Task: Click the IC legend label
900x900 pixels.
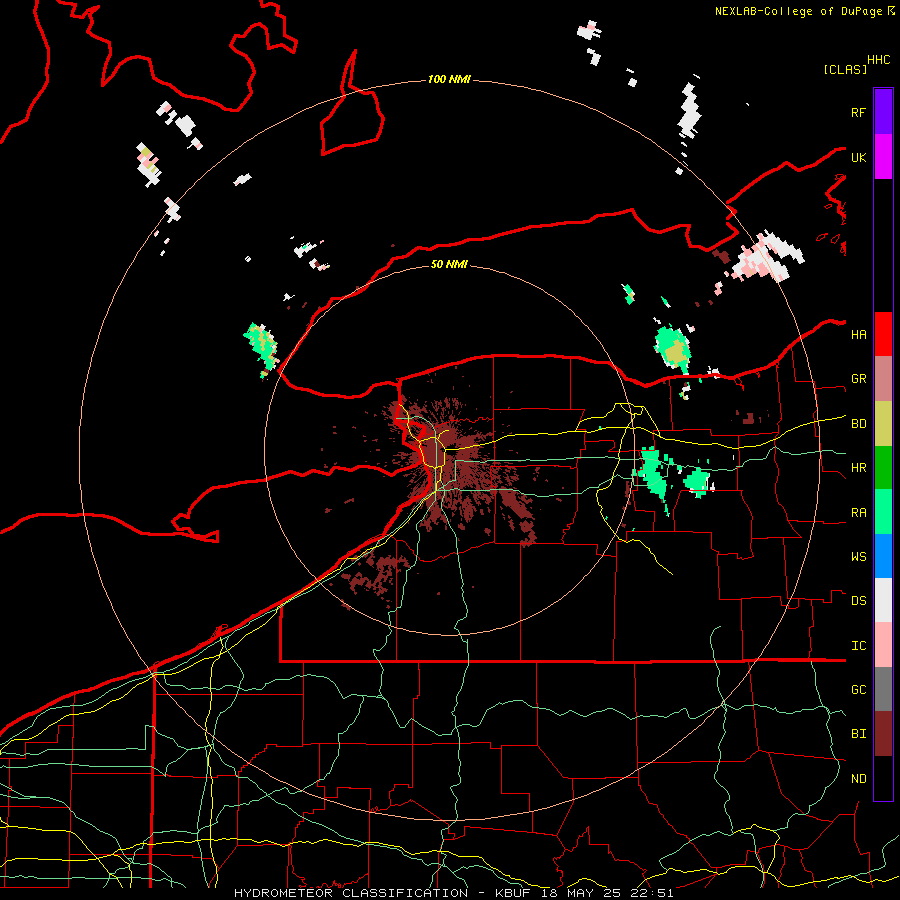Action: (x=859, y=646)
